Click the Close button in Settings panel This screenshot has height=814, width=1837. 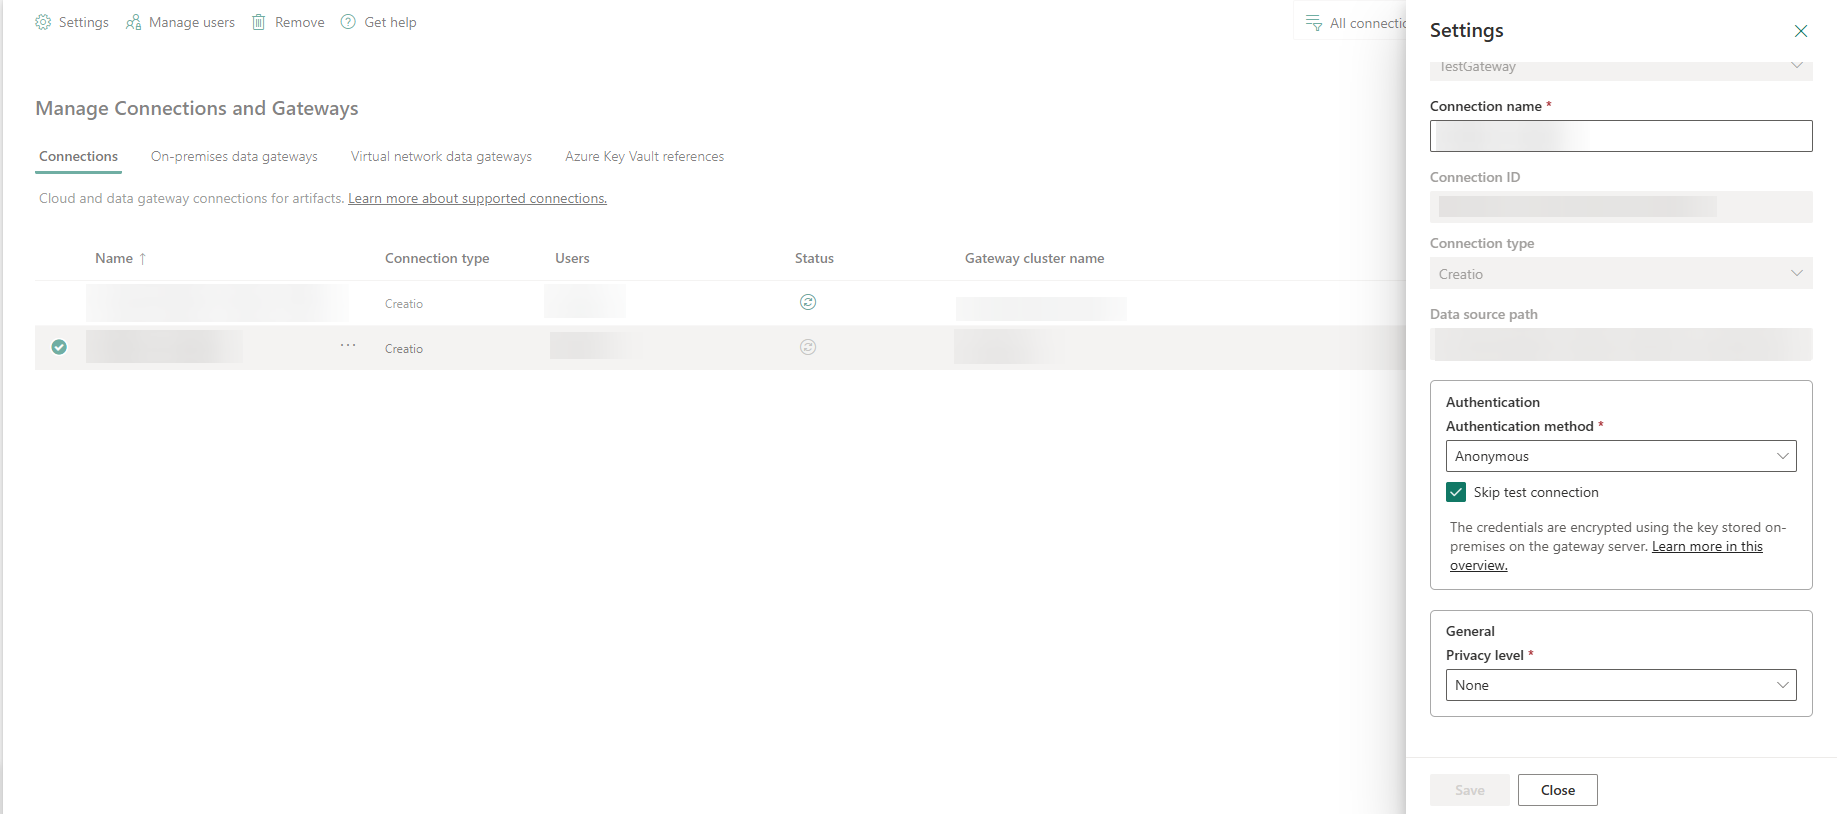(1557, 790)
